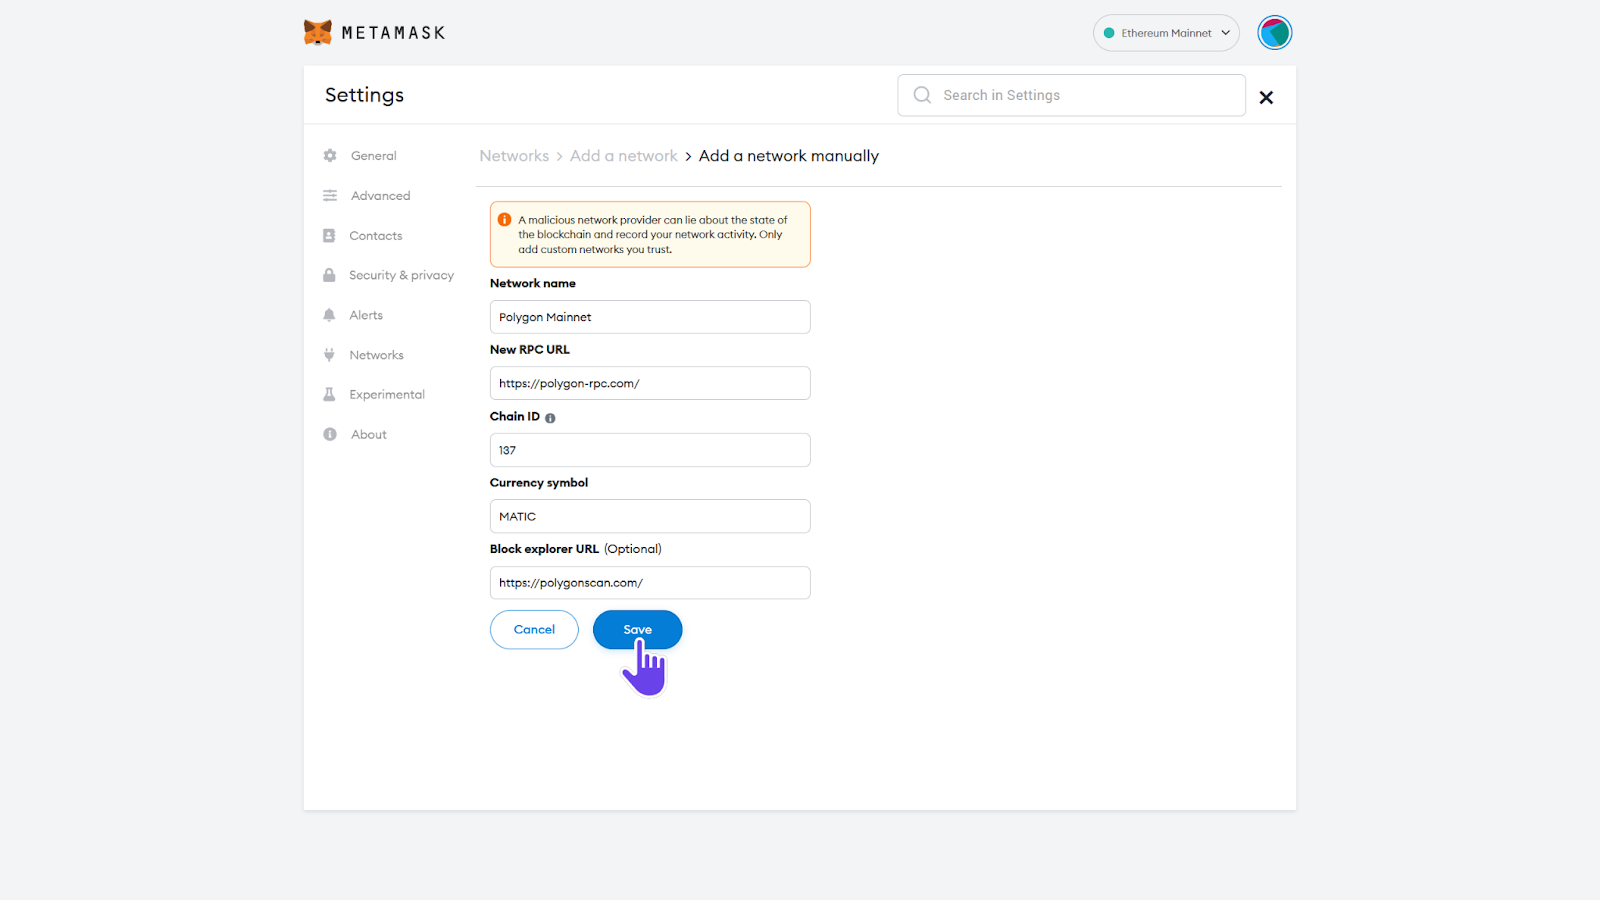The width and height of the screenshot is (1600, 900).
Task: Go back to Add a network breadcrumb
Action: 624,156
